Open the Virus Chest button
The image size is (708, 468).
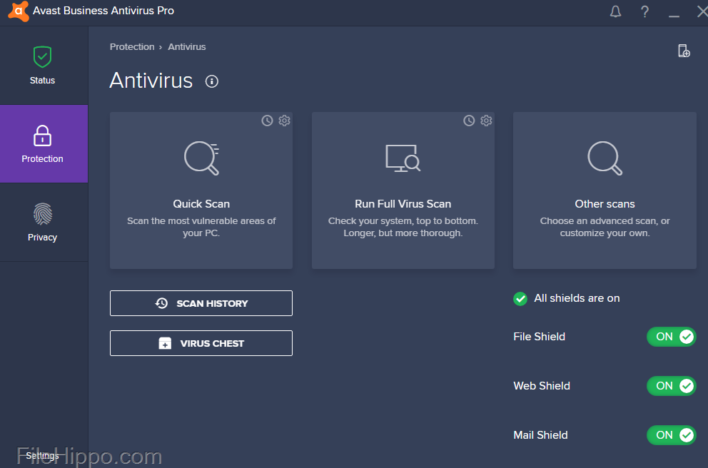[x=201, y=343]
